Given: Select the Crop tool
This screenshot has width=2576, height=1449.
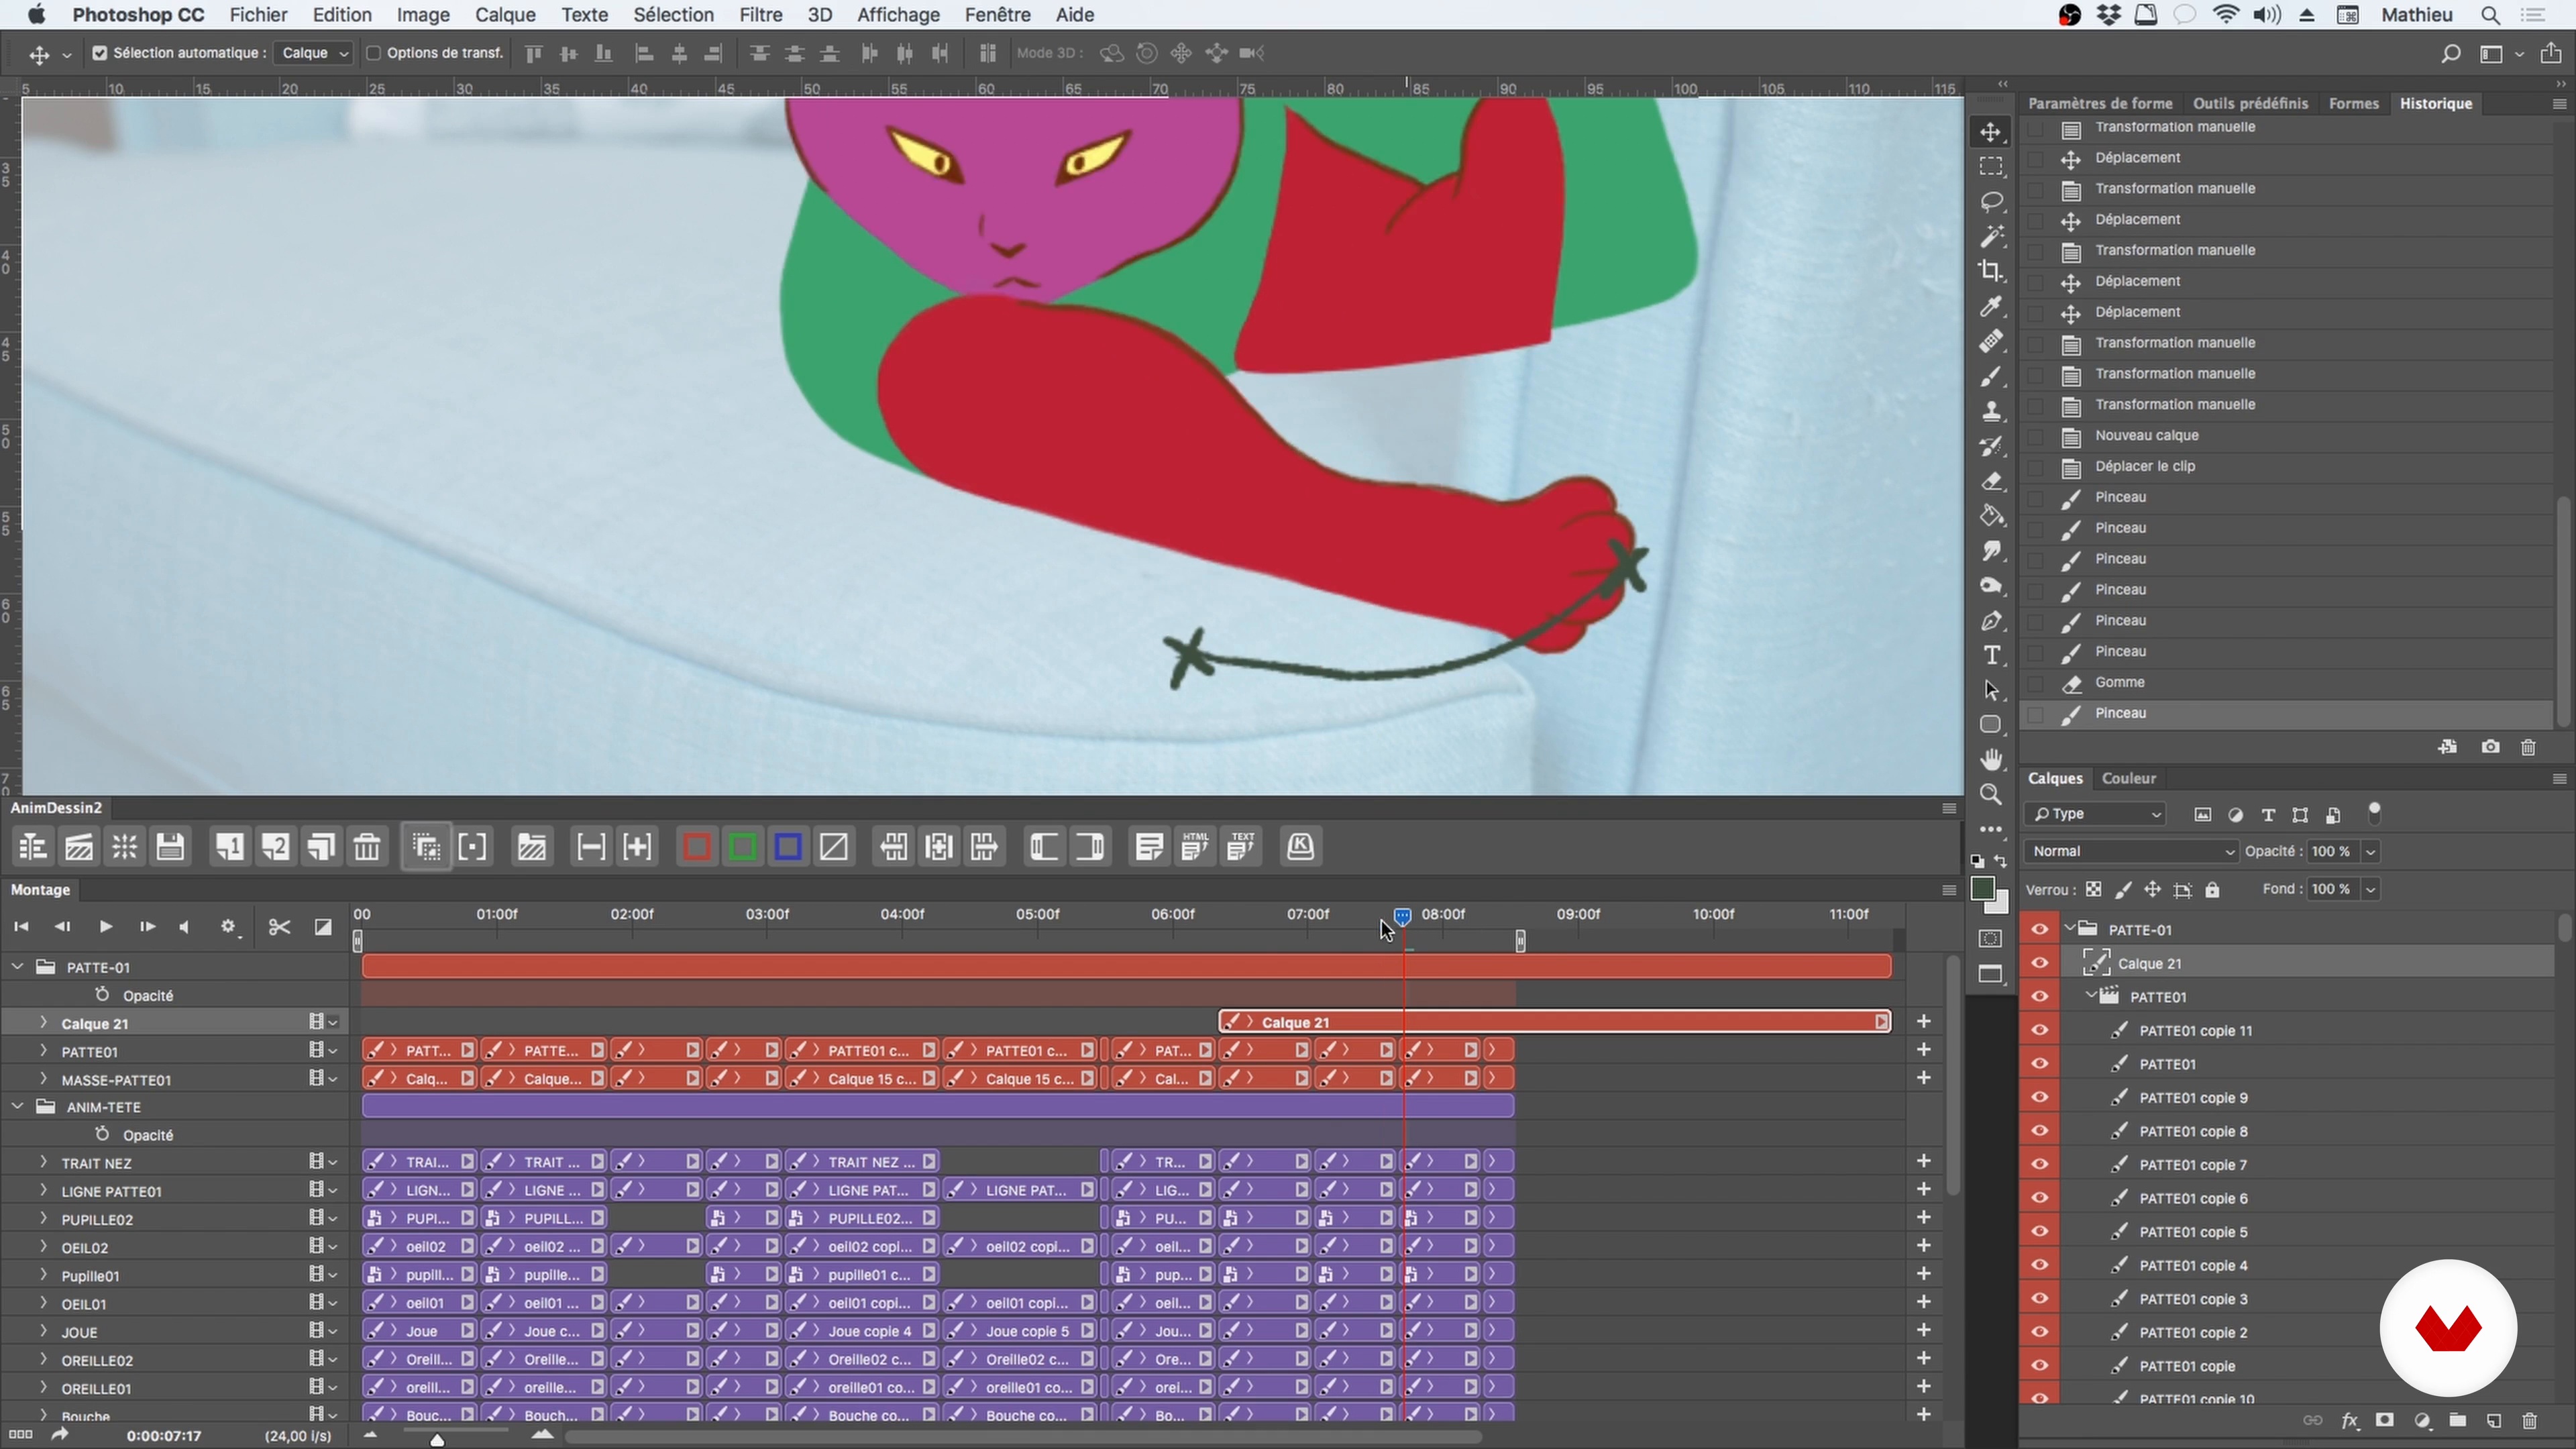Looking at the screenshot, I should coord(1991,271).
